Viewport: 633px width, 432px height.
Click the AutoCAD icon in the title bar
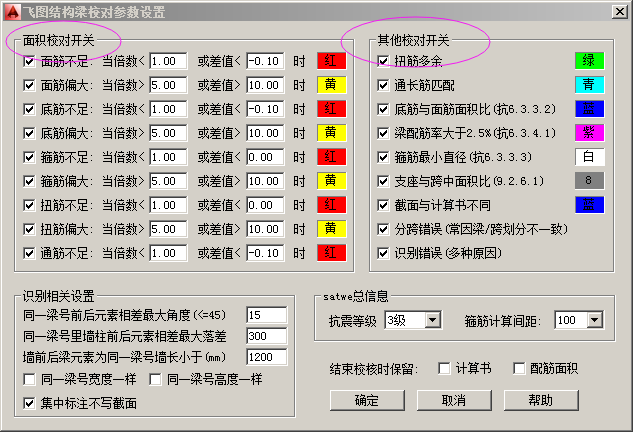pyautogui.click(x=12, y=12)
